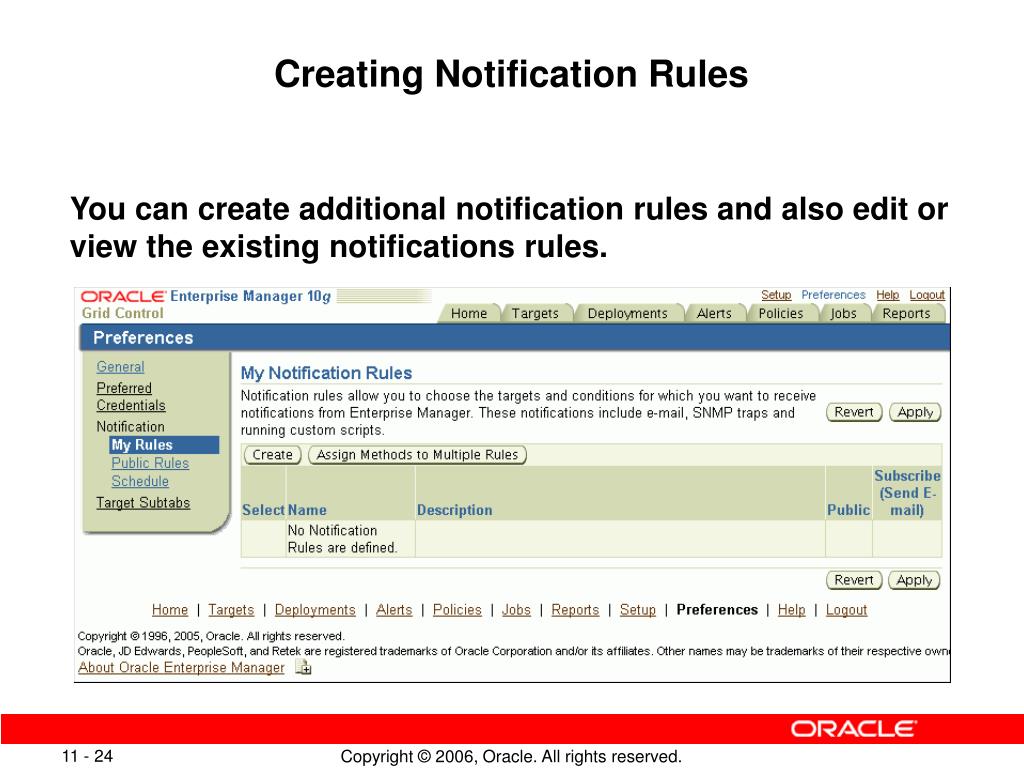This screenshot has height=768, width=1024.
Task: Click the My Notification Rules heading
Action: 327,373
